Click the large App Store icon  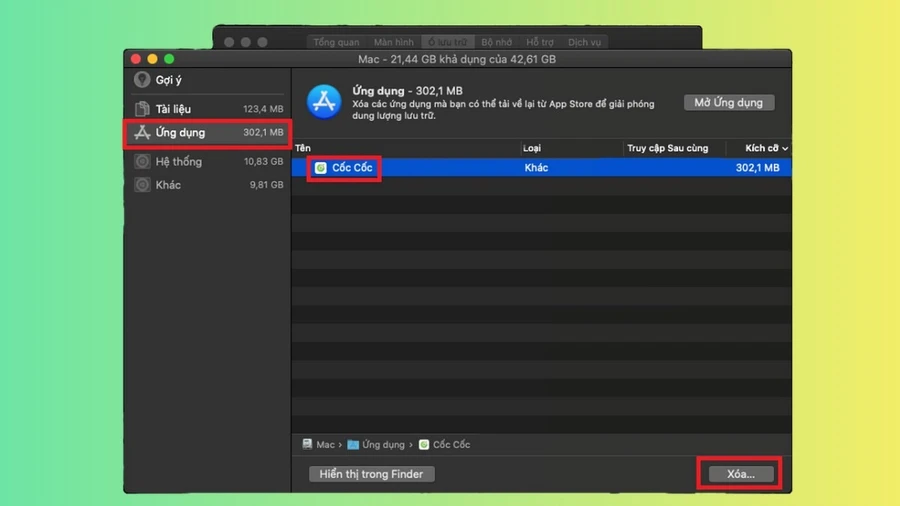coord(324,102)
